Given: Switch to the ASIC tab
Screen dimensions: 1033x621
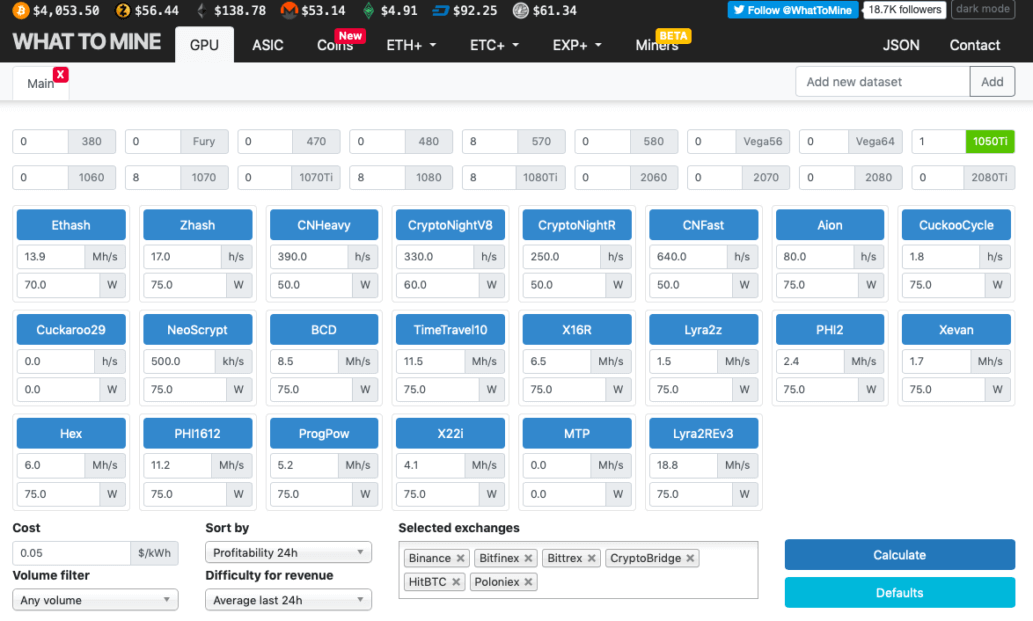Looking at the screenshot, I should (267, 45).
